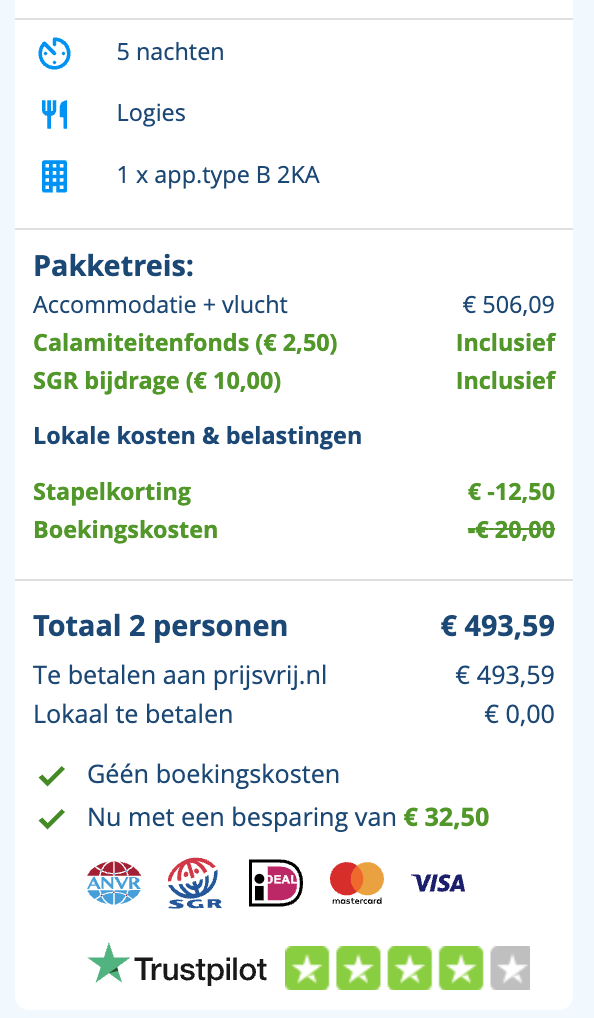This screenshot has height=1018, width=594.
Task: Click the VISA logo
Action: pos(438,883)
